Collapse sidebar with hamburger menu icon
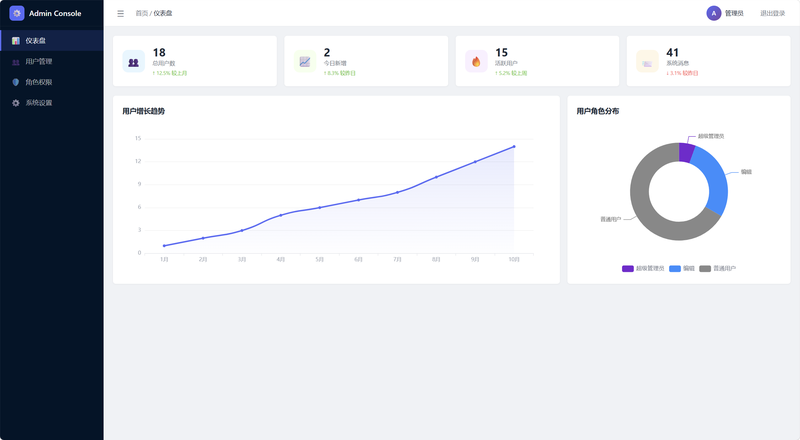Image resolution: width=800 pixels, height=440 pixels. [120, 14]
